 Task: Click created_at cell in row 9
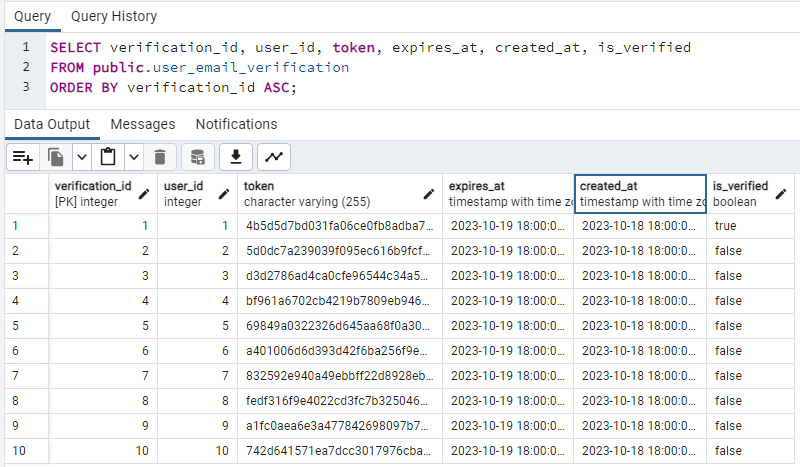click(640, 426)
